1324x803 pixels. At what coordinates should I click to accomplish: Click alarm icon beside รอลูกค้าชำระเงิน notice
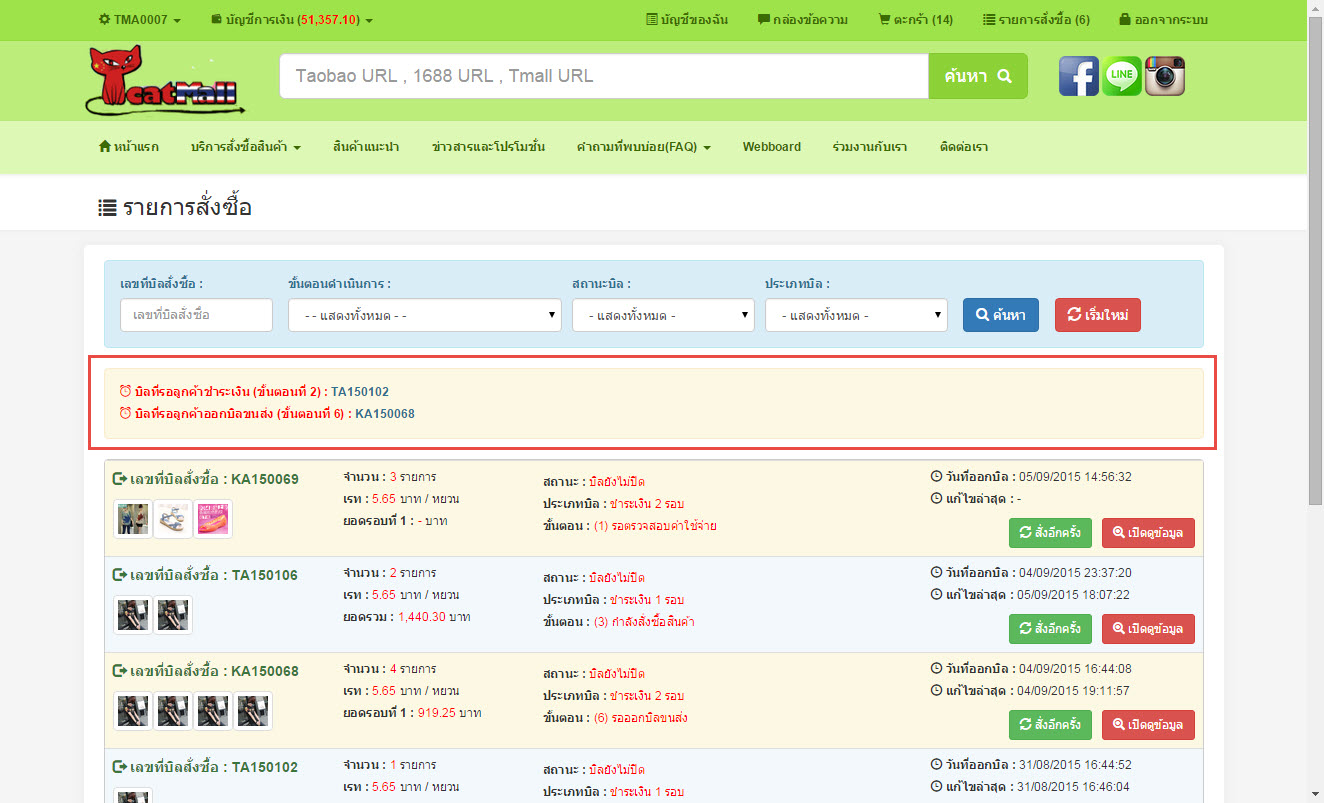point(125,392)
